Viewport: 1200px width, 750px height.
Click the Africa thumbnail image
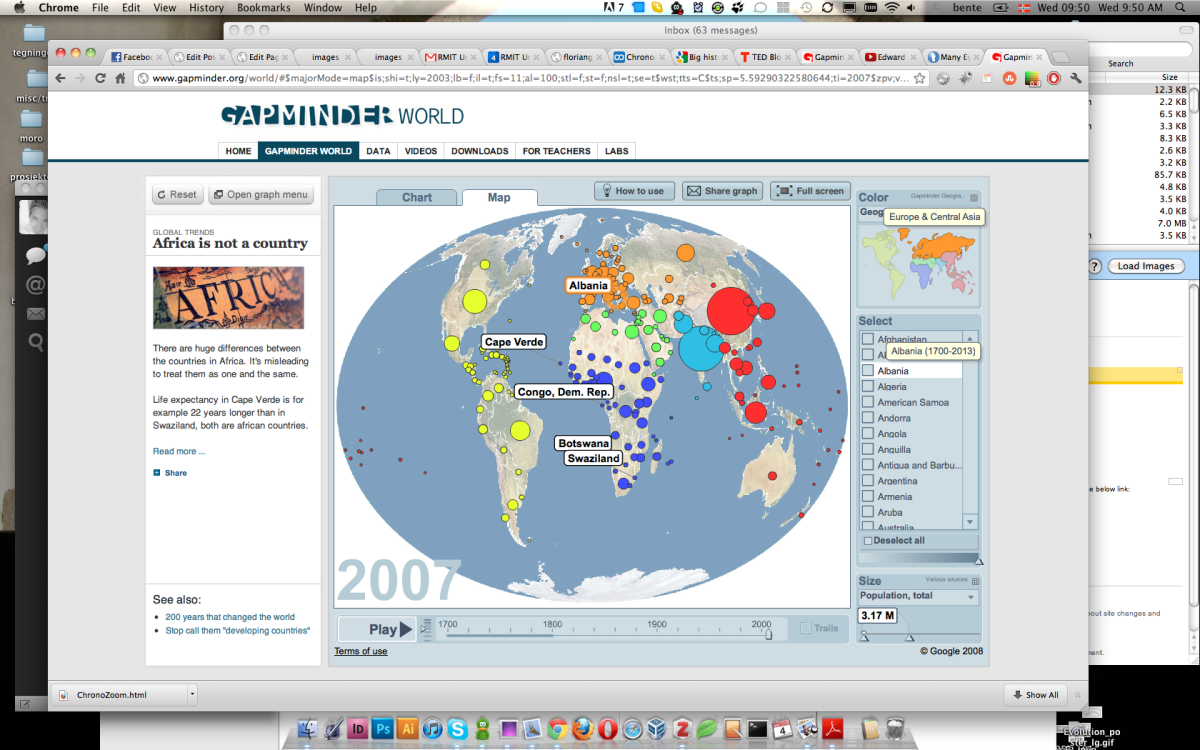coord(228,297)
